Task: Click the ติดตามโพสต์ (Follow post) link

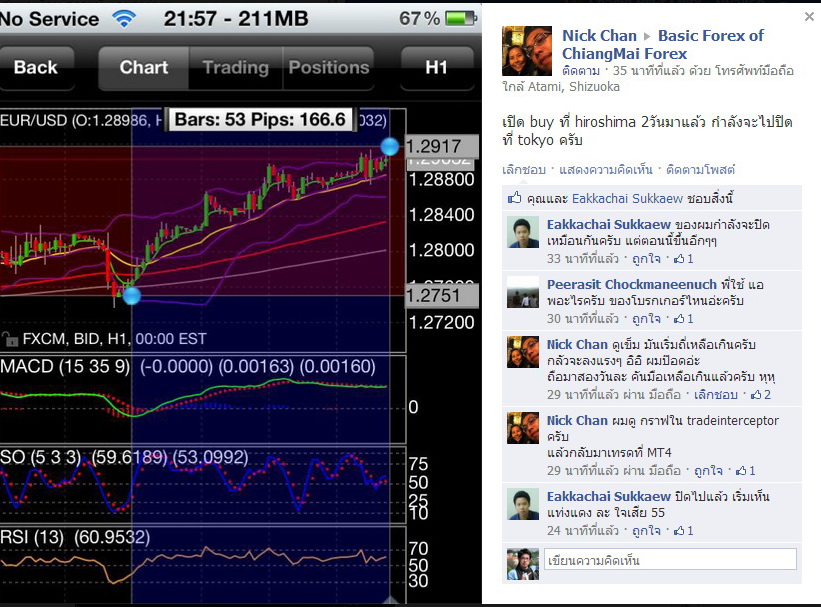Action: click(x=701, y=170)
